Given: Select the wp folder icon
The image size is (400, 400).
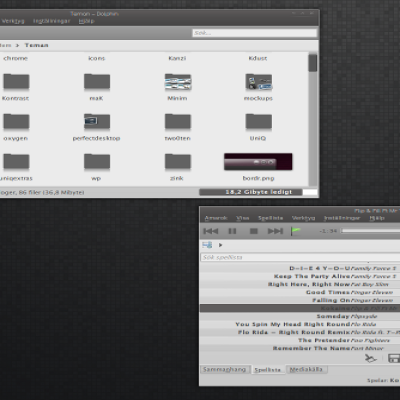Looking at the screenshot, I should (x=97, y=162).
